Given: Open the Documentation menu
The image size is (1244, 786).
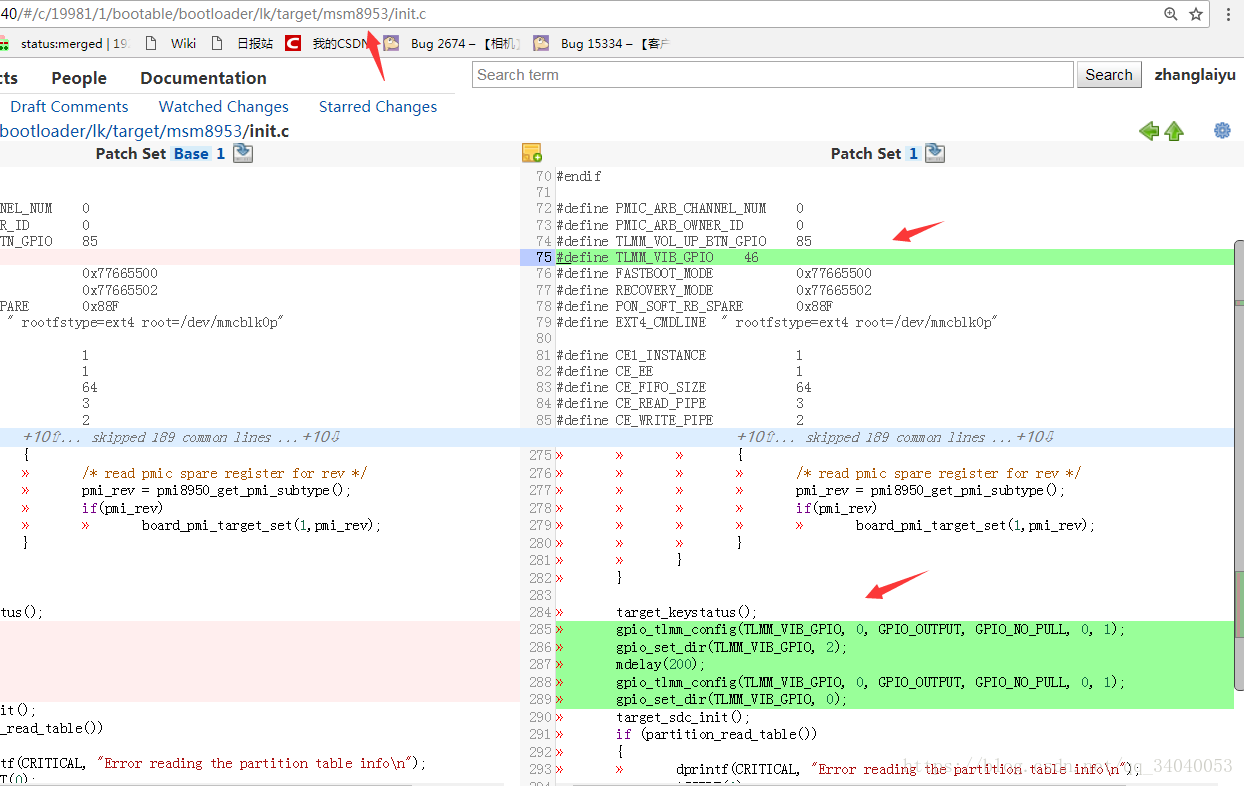Looking at the screenshot, I should [203, 78].
